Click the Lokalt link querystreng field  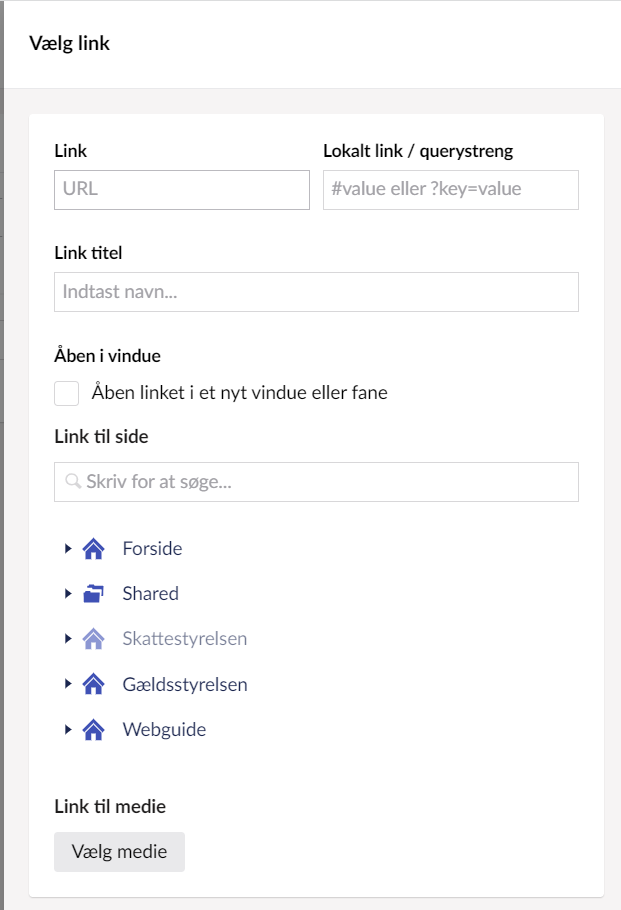(x=451, y=190)
